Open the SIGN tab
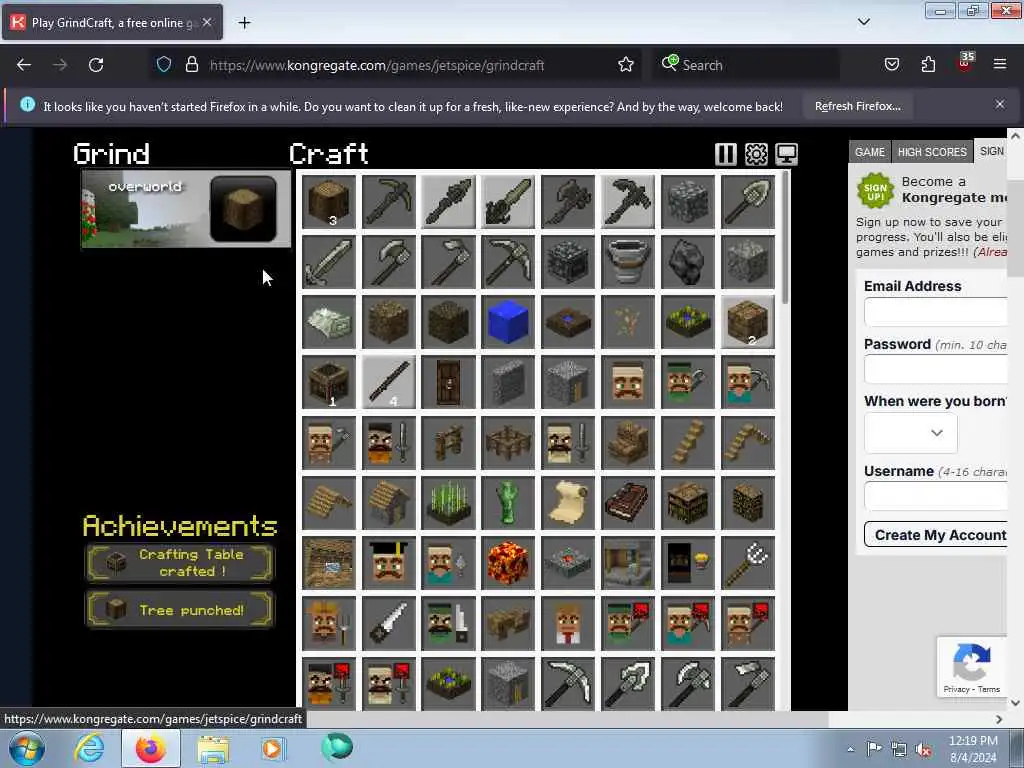Viewport: 1024px width, 768px height. tap(991, 151)
